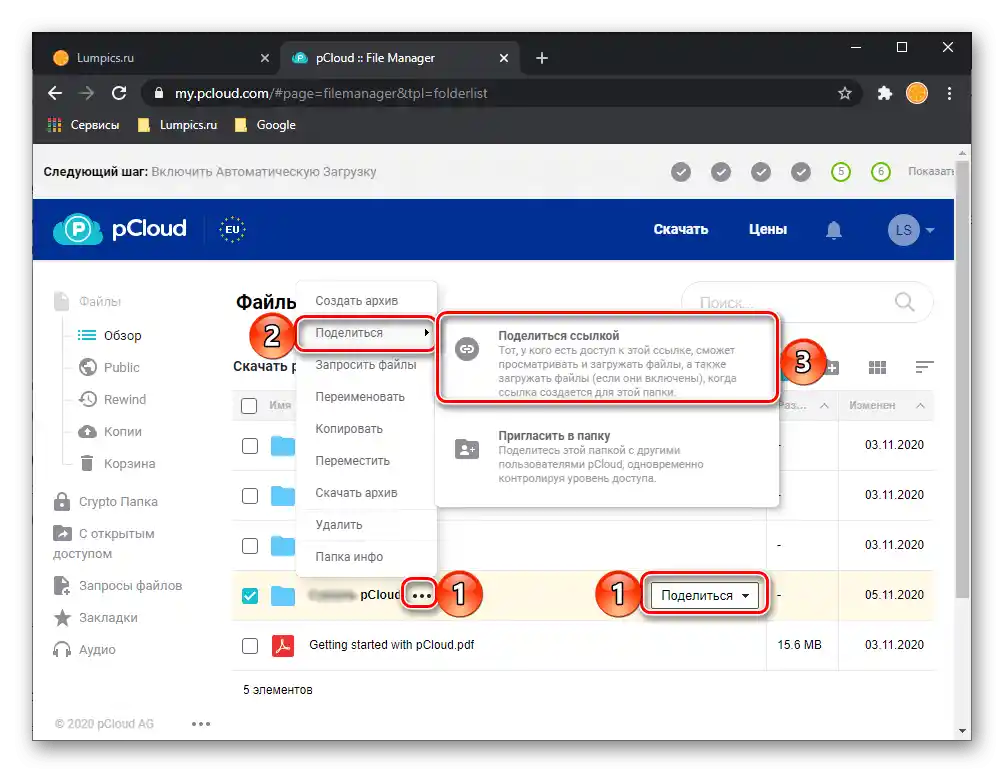Screen dimensions: 1004x773
Task: Check the first folder row checkbox
Action: coord(250,446)
